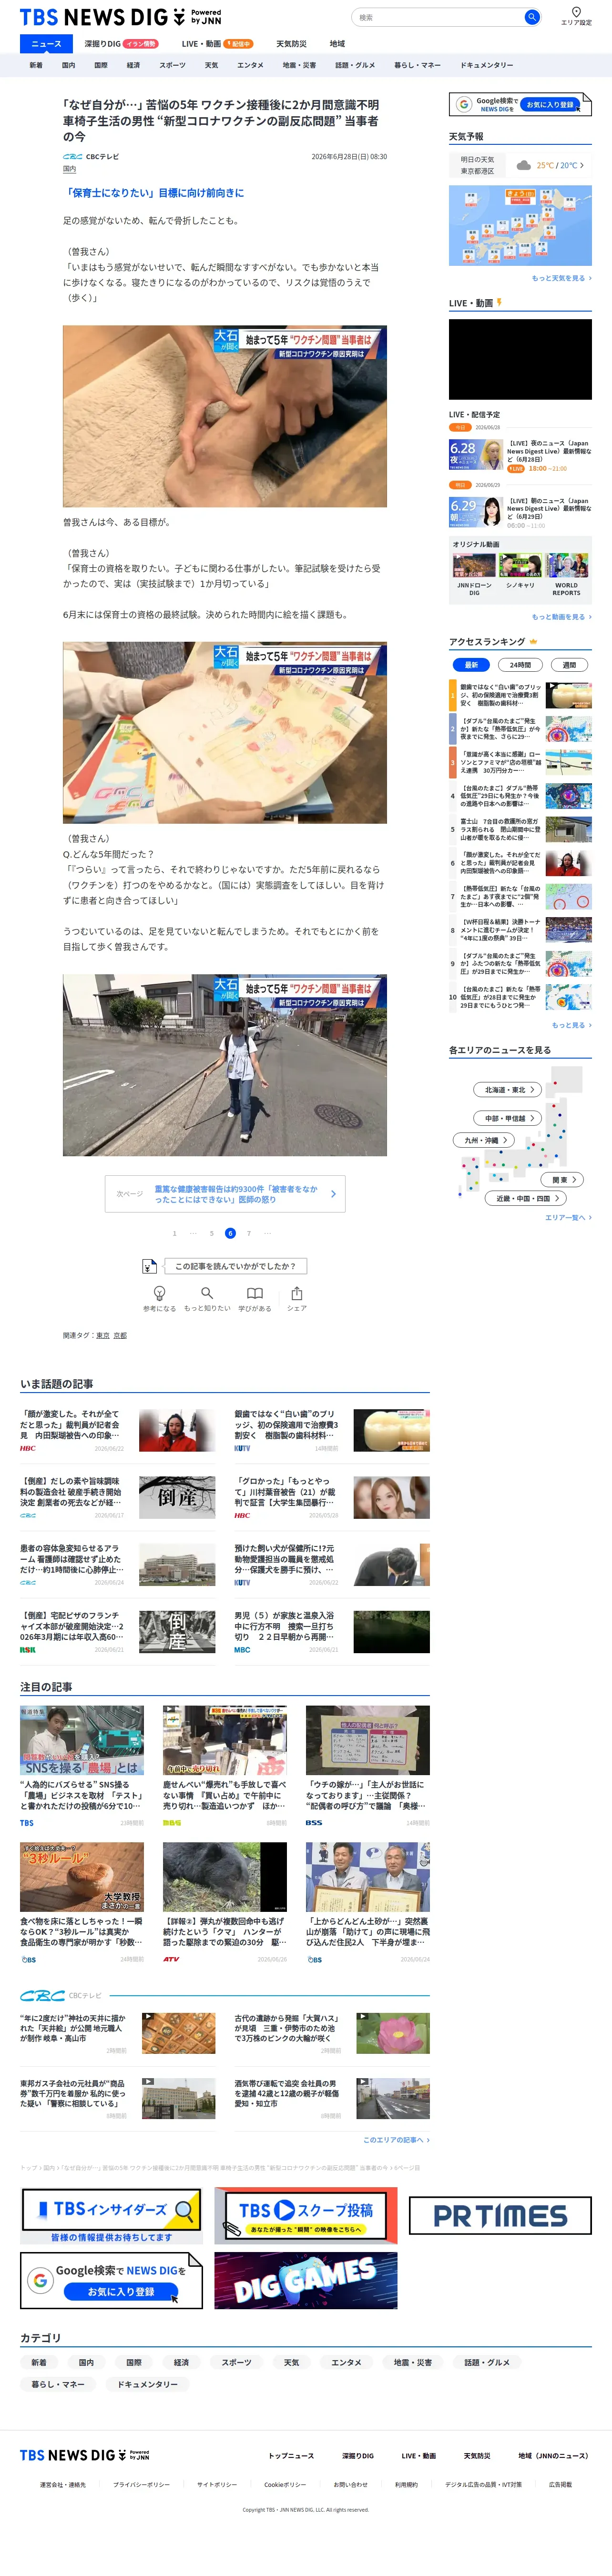Open the 国内 breadcrumb under article byline
The image size is (612, 2576).
(x=69, y=170)
